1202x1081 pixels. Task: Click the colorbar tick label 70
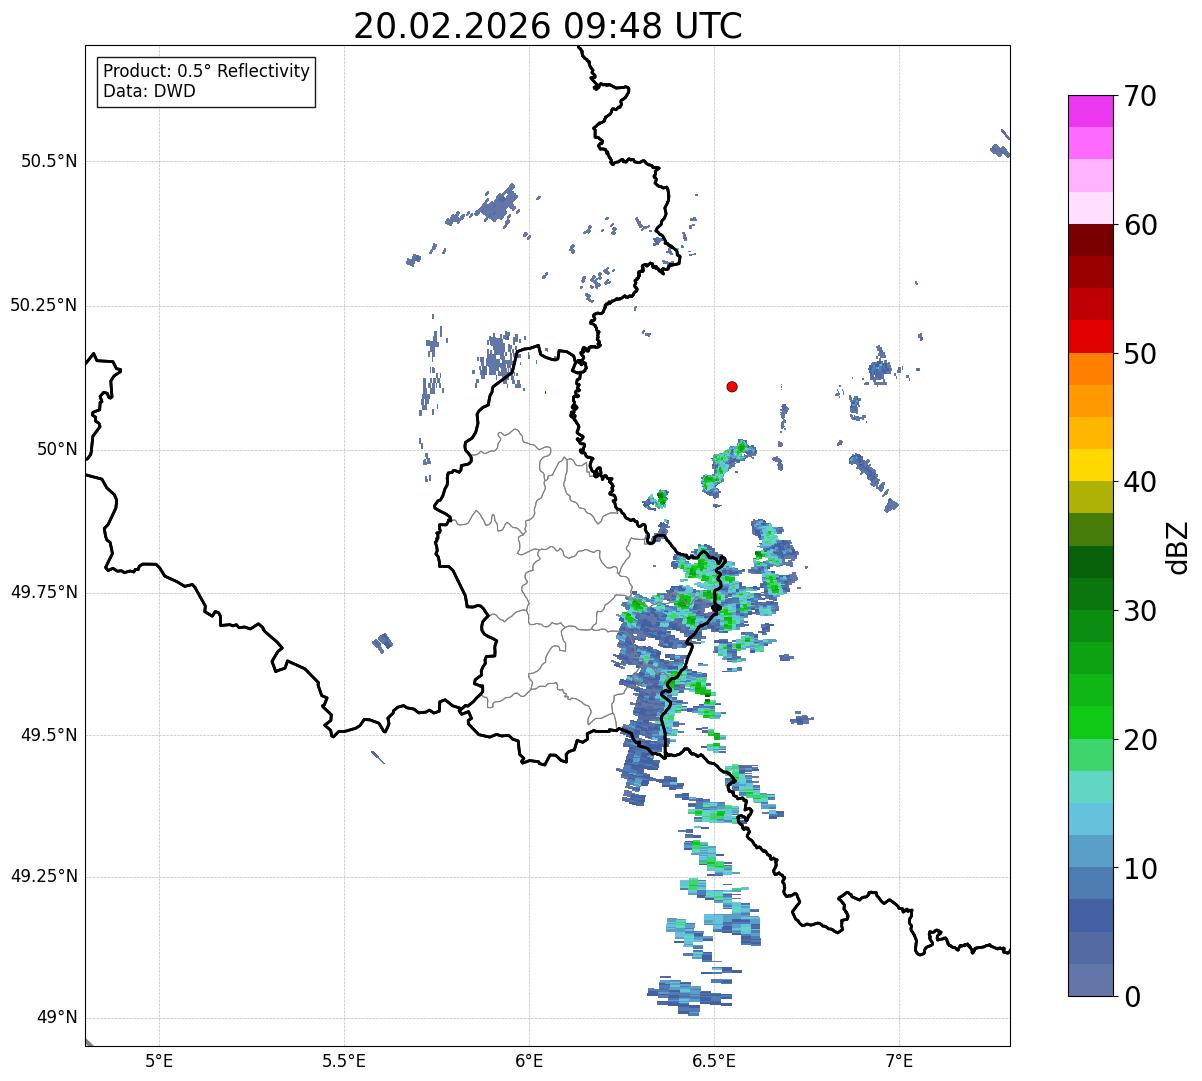click(x=1140, y=96)
